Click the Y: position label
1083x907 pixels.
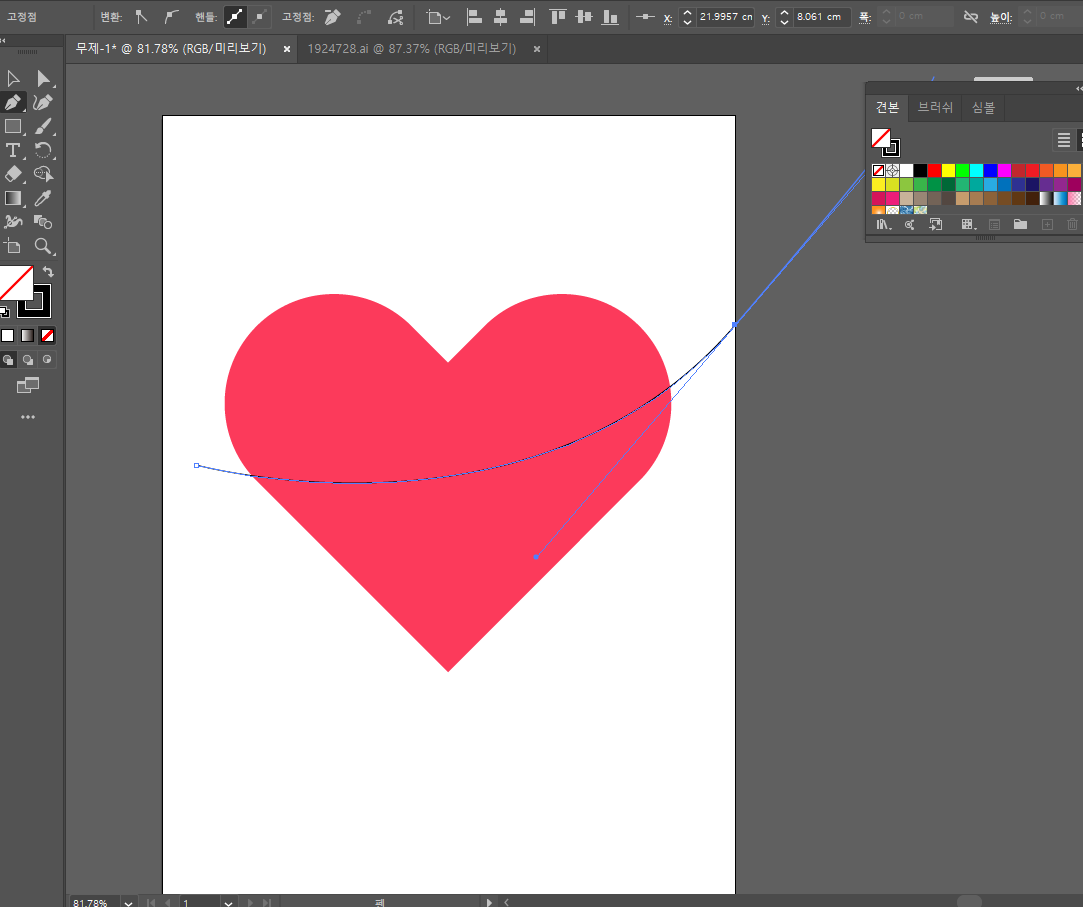tap(765, 18)
